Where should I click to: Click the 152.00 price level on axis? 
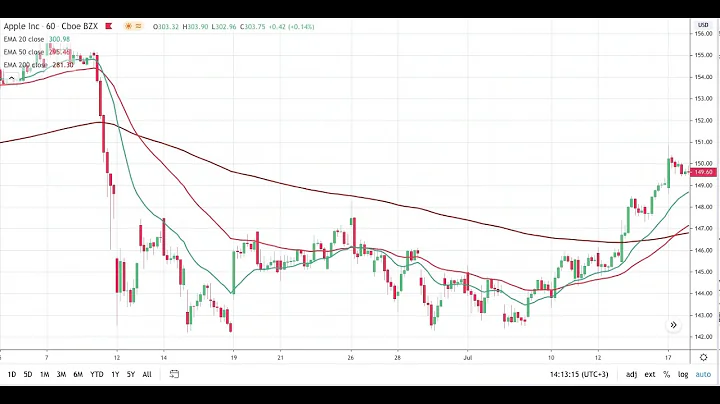coord(703,120)
